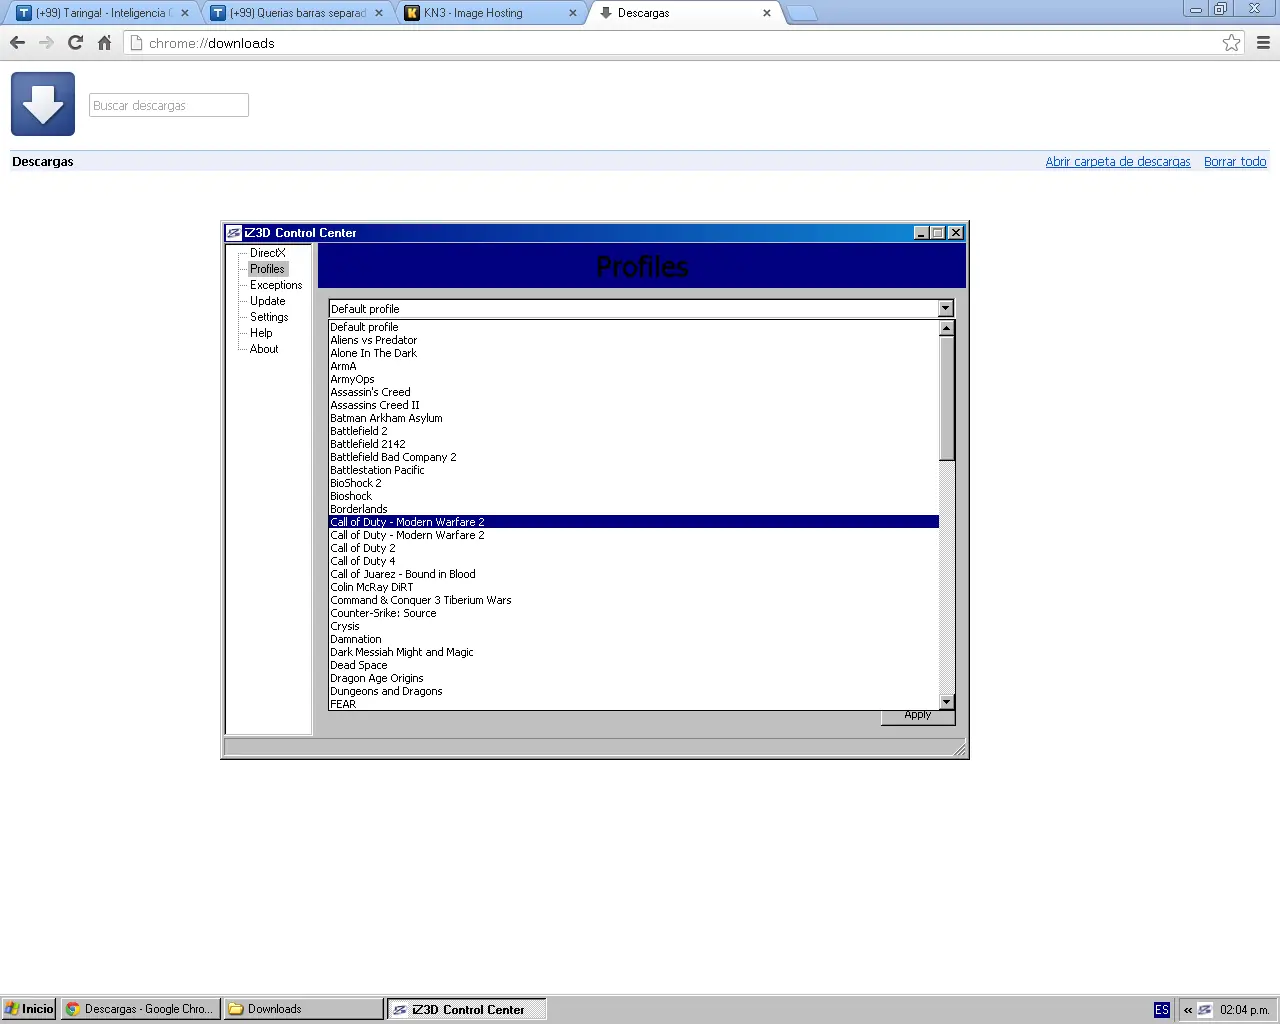The image size is (1280, 1024).
Task: Click the profile list scrollbar thumb
Action: pyautogui.click(x=947, y=398)
